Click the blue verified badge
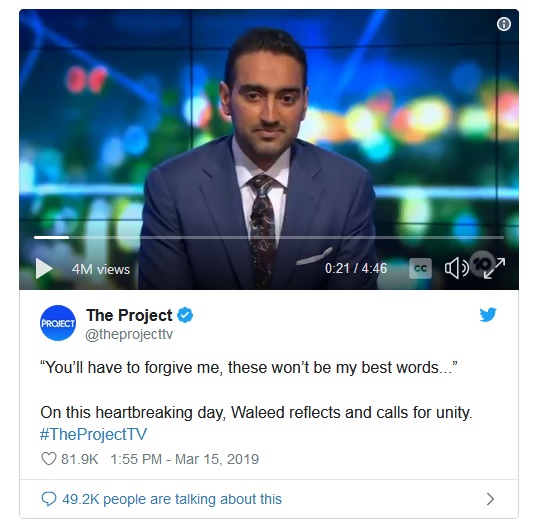This screenshot has height=527, width=537. (x=185, y=315)
